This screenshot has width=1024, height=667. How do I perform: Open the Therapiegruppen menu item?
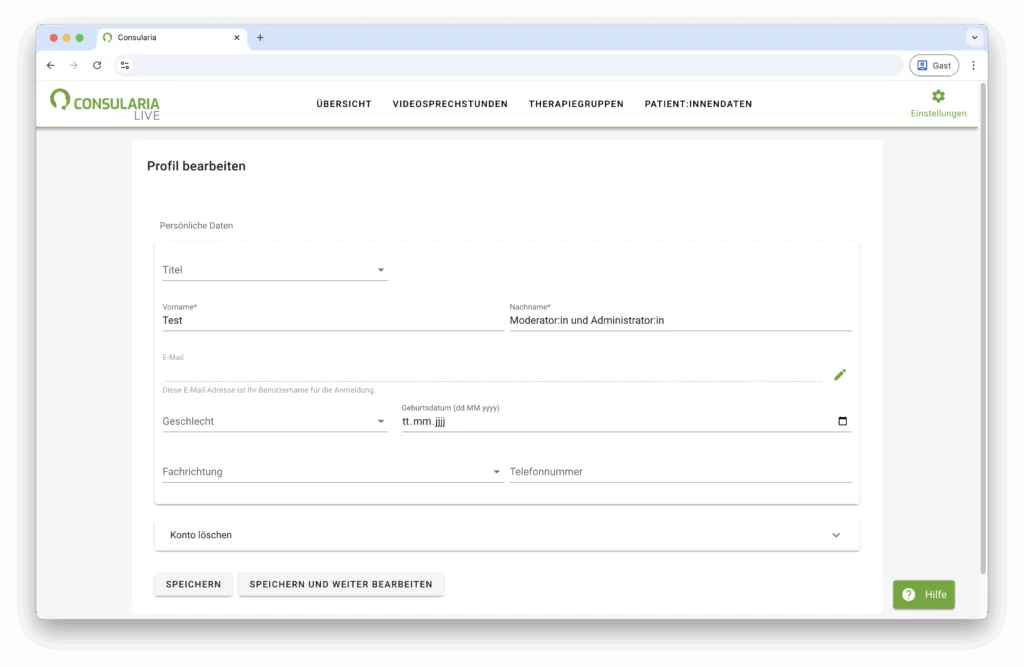coord(576,104)
